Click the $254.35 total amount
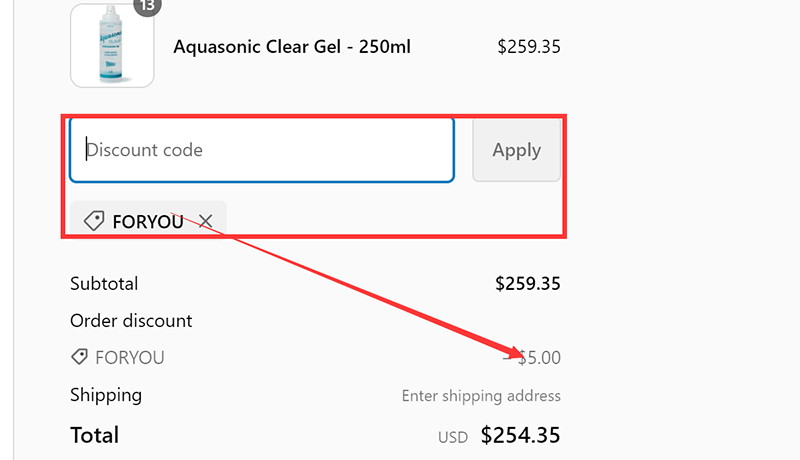 click(520, 435)
